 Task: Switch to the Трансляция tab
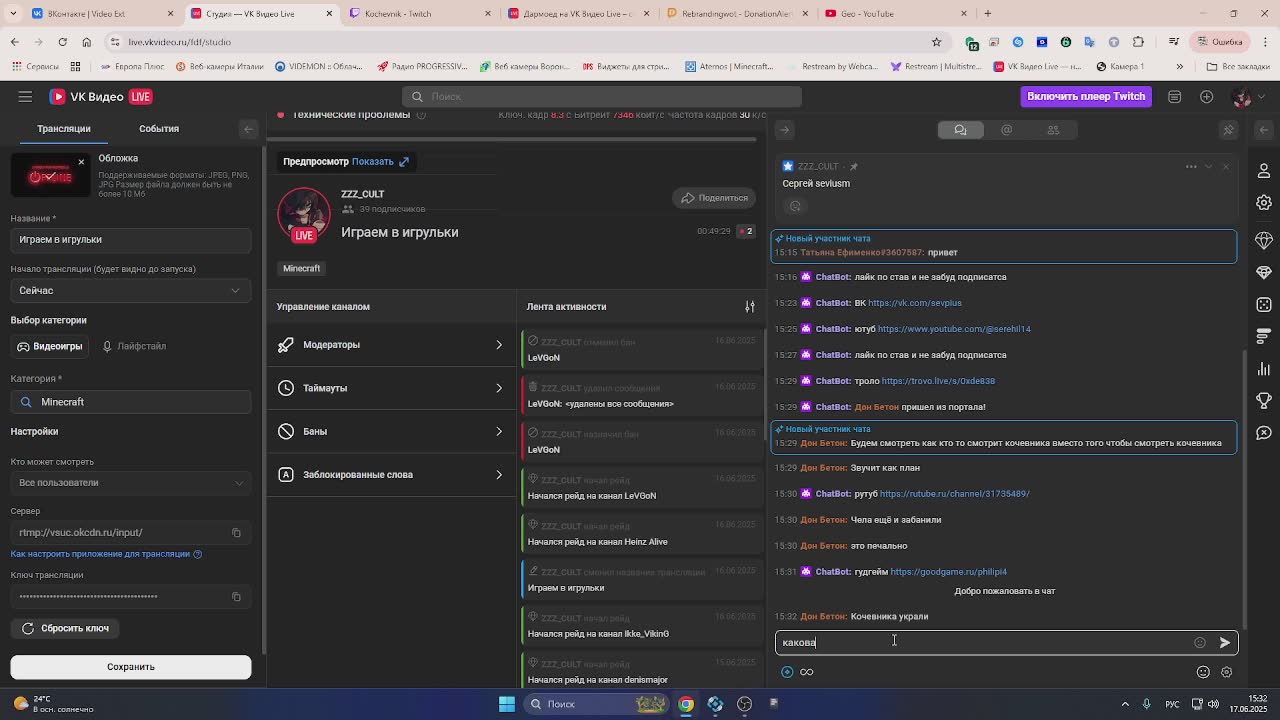click(64, 129)
